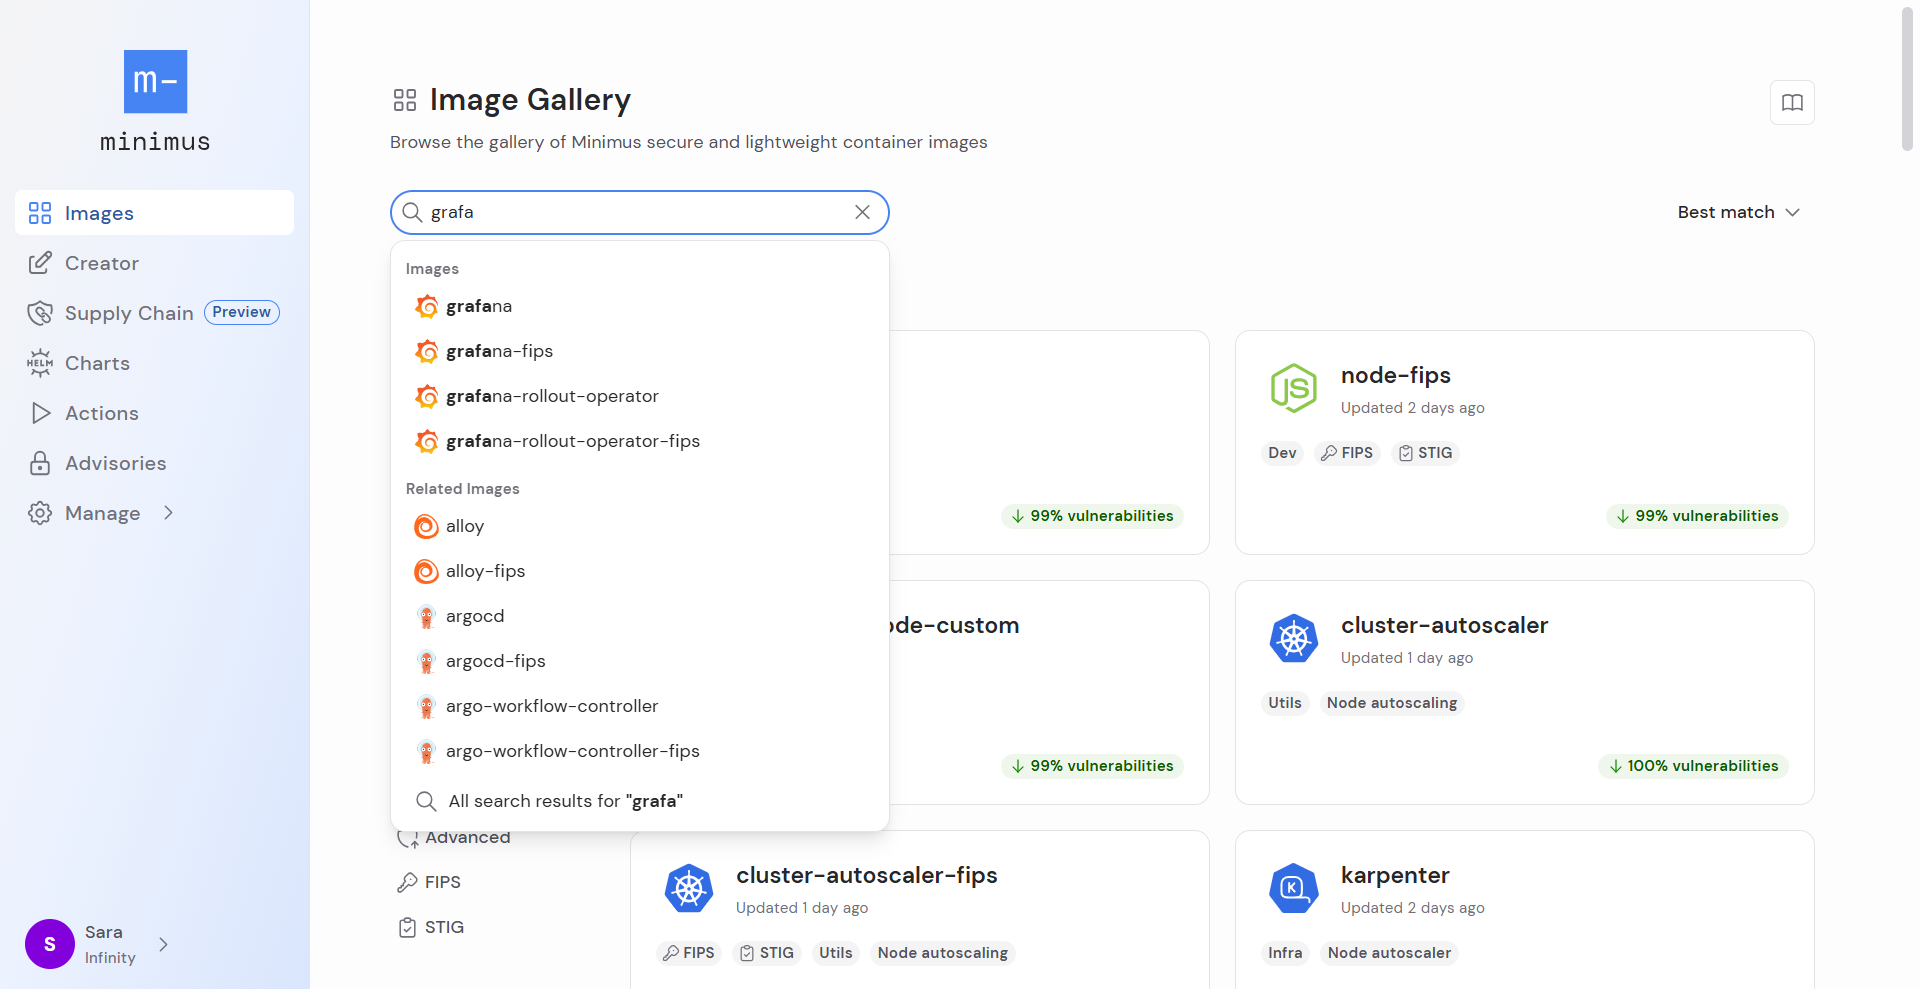Click the Manage gear icon
1920x989 pixels.
40,513
